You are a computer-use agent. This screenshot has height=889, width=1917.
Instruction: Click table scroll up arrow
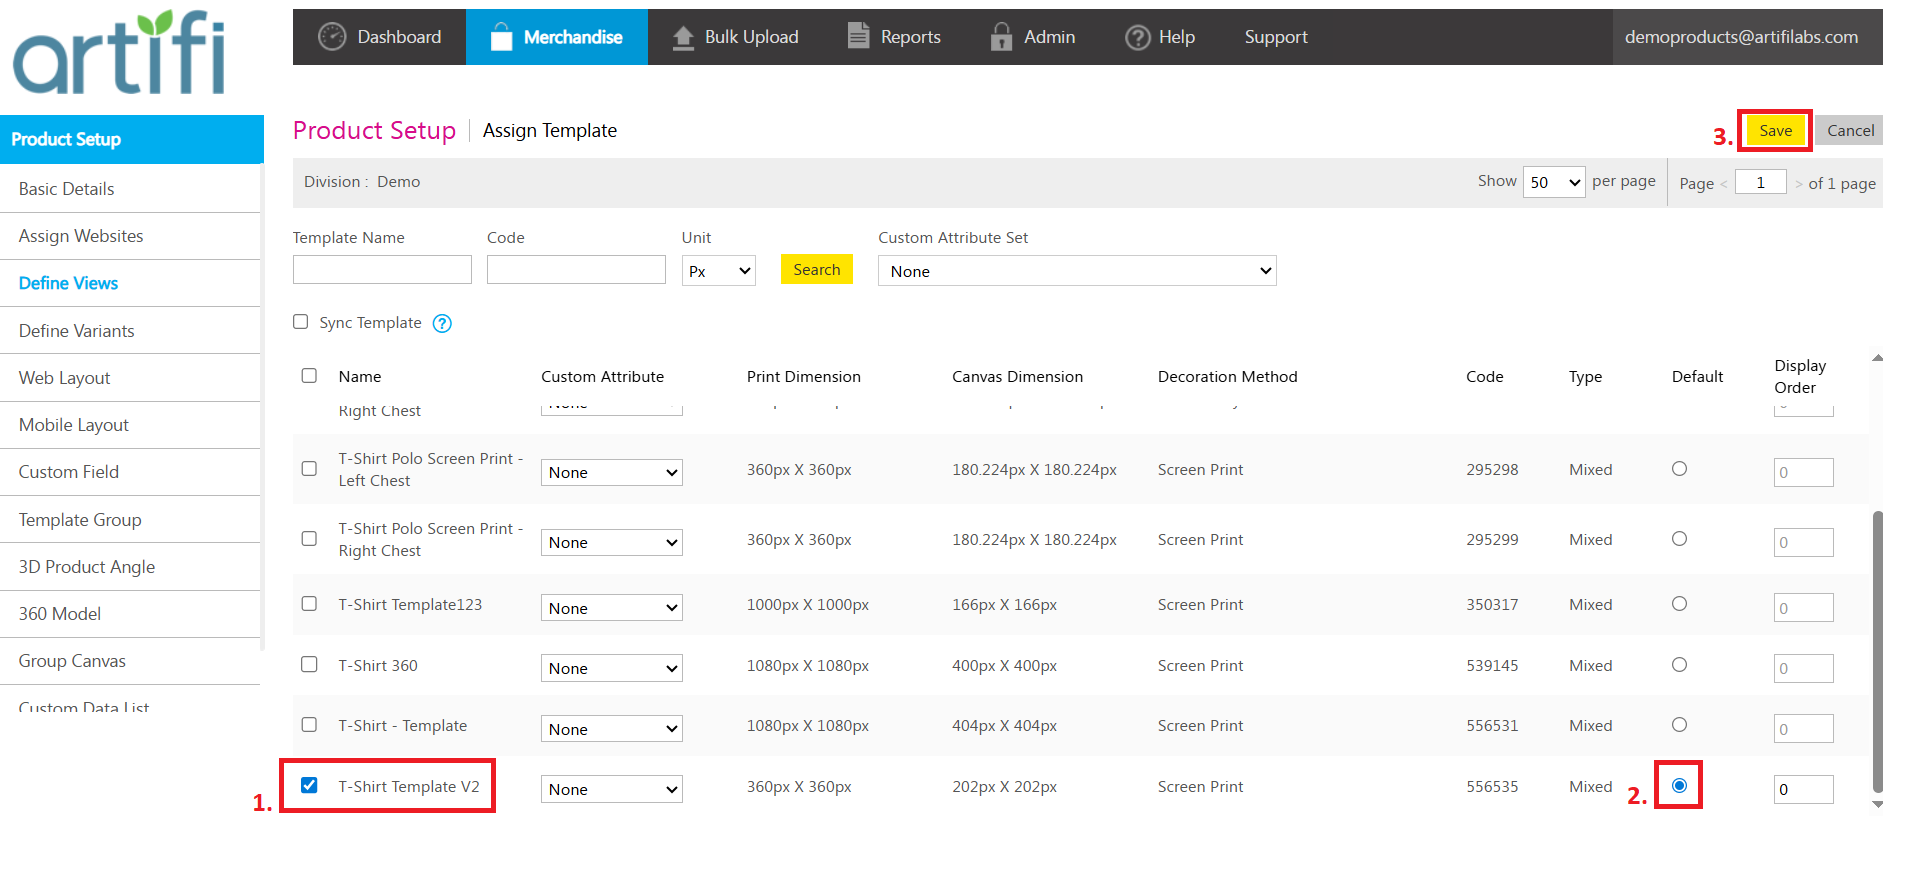1878,357
